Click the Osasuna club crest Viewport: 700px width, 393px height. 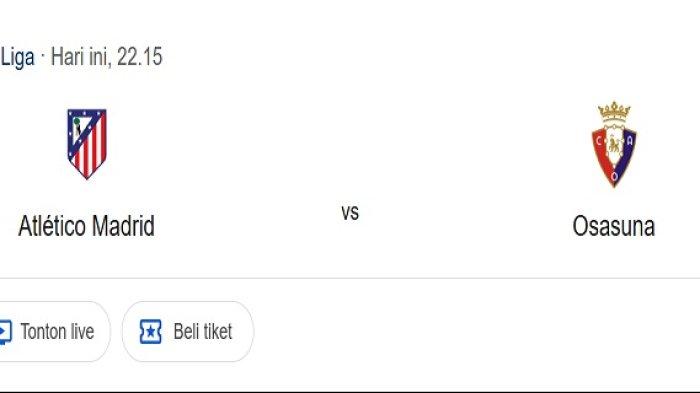click(614, 144)
